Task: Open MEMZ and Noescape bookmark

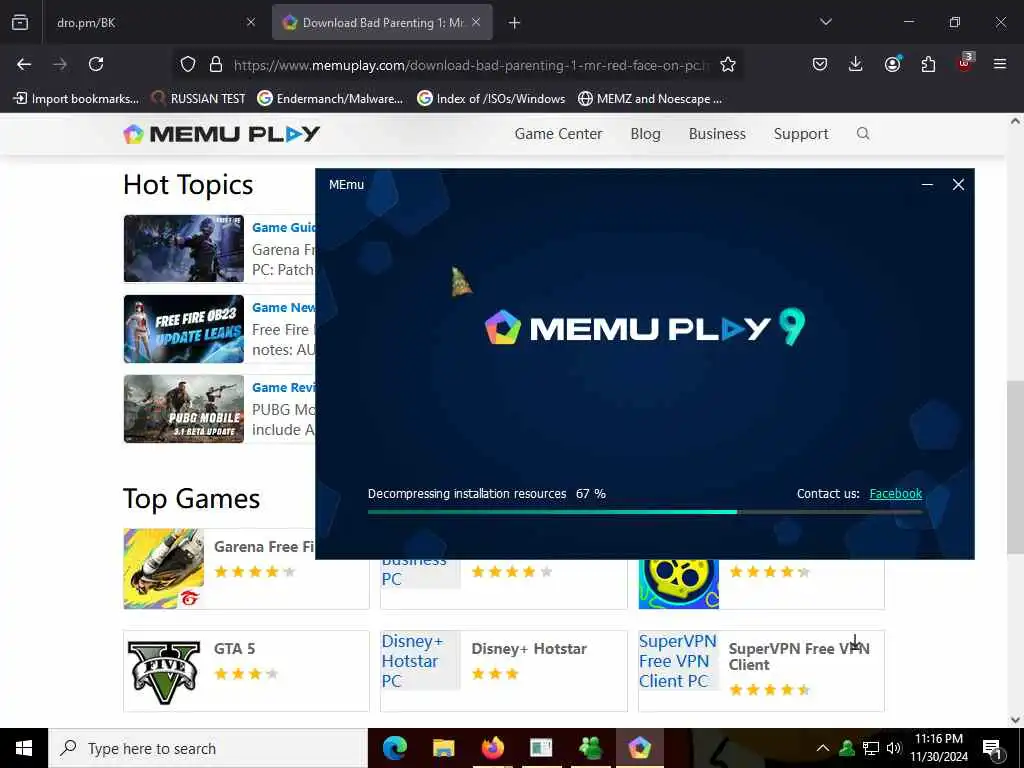Action: [650, 99]
